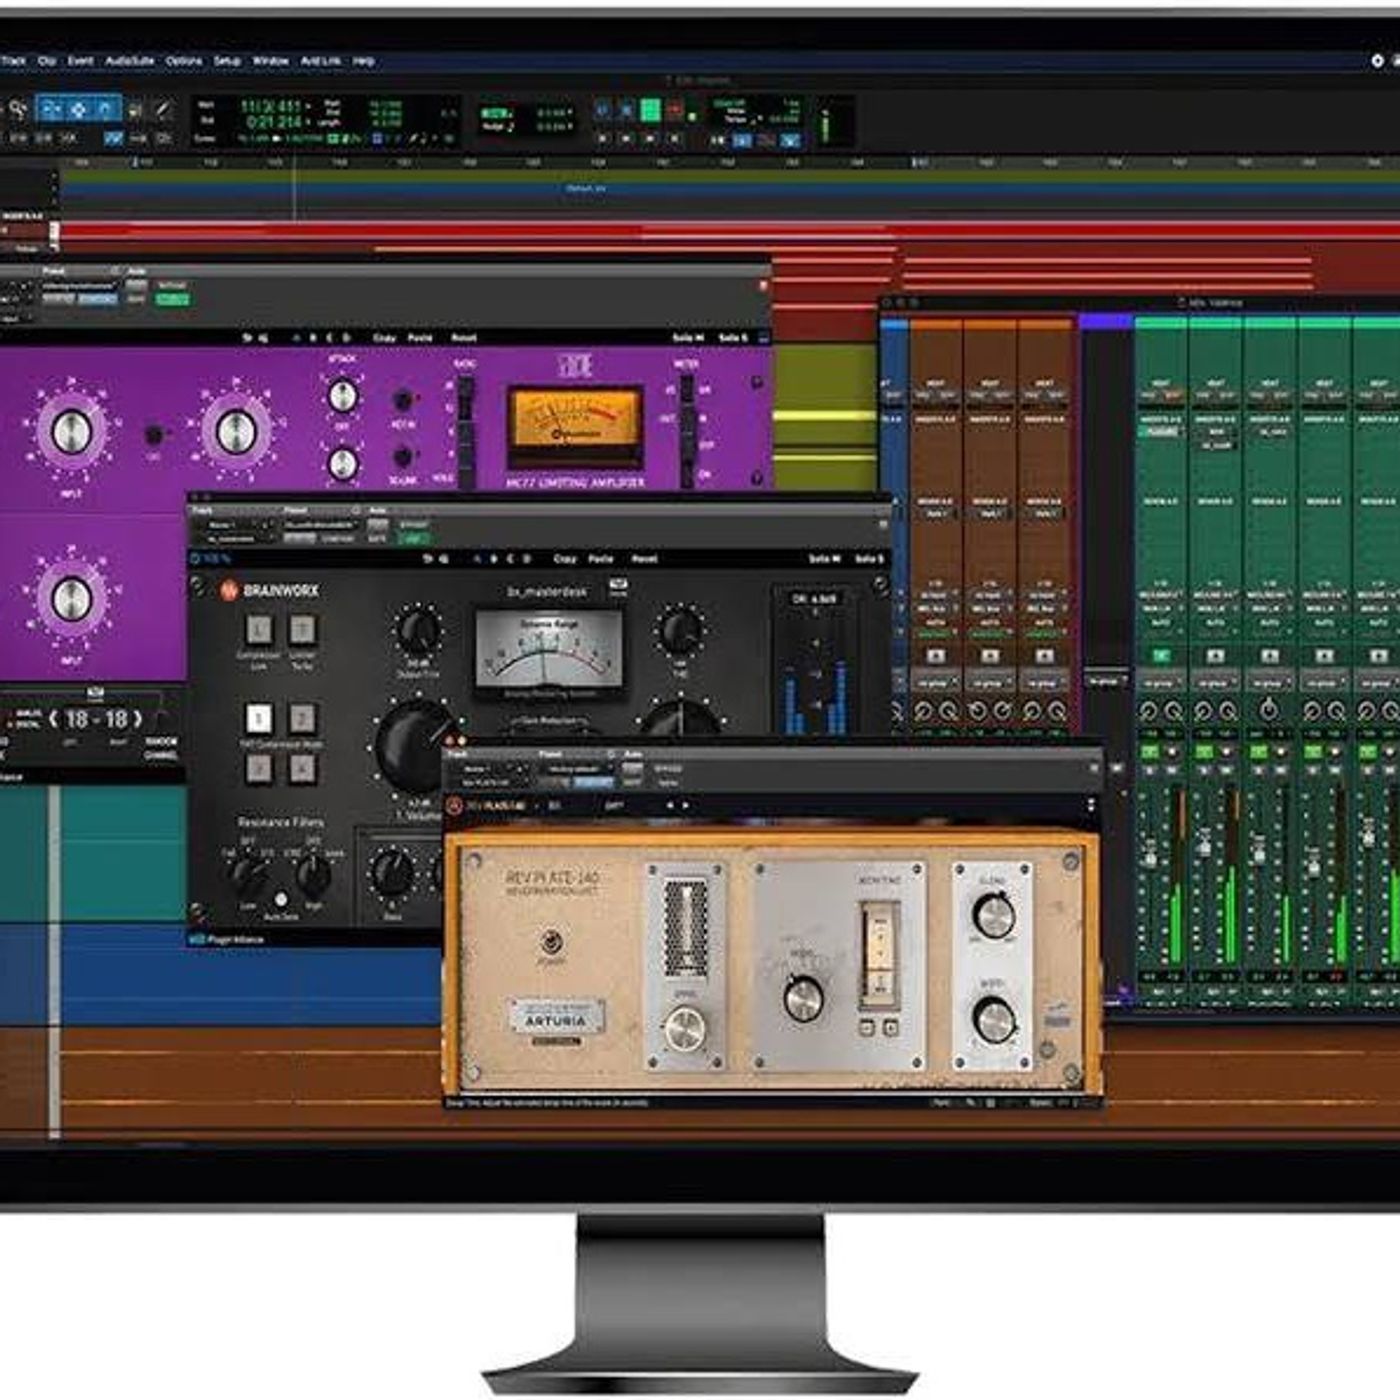This screenshot has width=1400, height=1400.
Task: Click the red record button in transport
Action: pyautogui.click(x=675, y=109)
